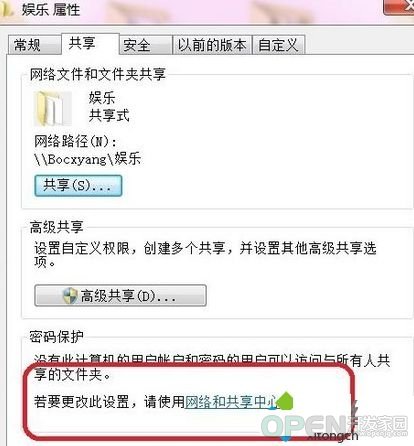Viewport: 414px width, 446px height.
Task: Click the network path \\Bocxyang\娱乐 text
Action: pos(87,159)
